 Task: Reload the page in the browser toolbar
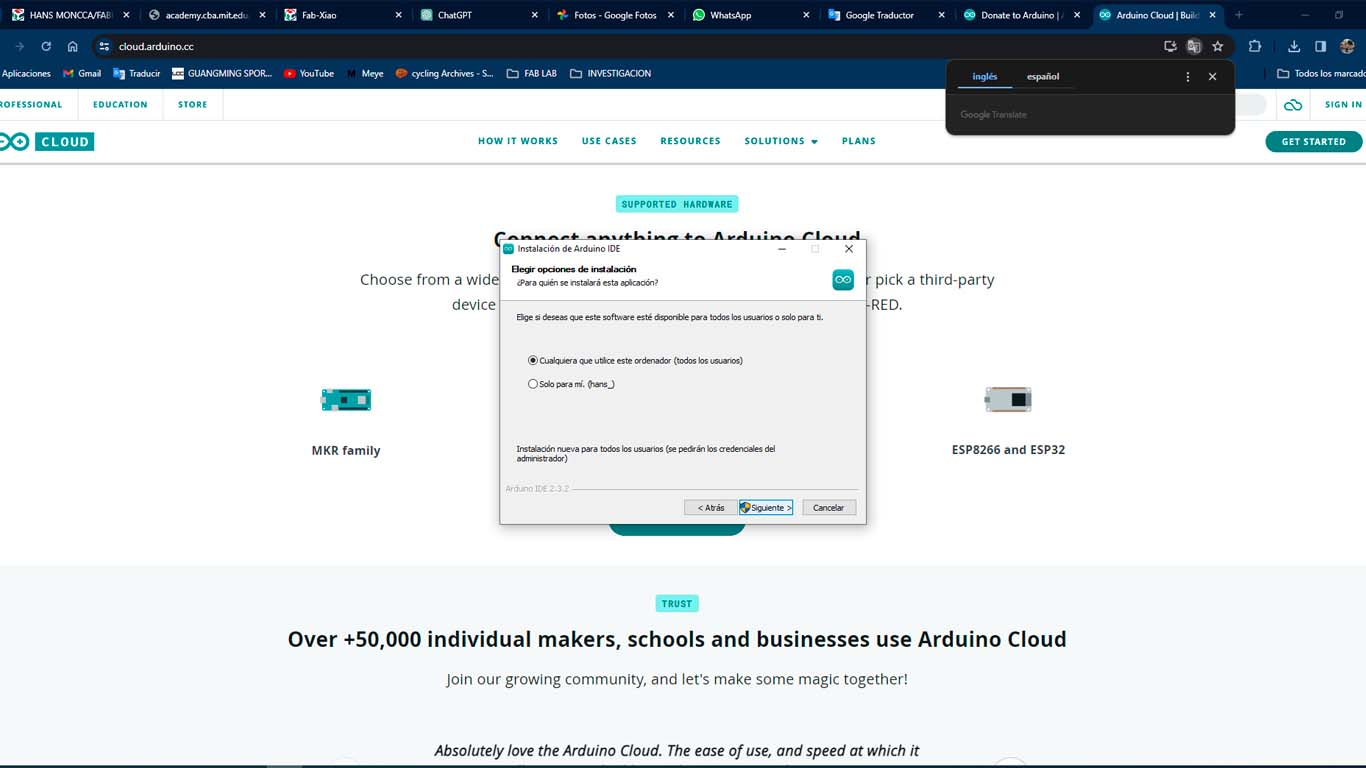click(x=46, y=46)
